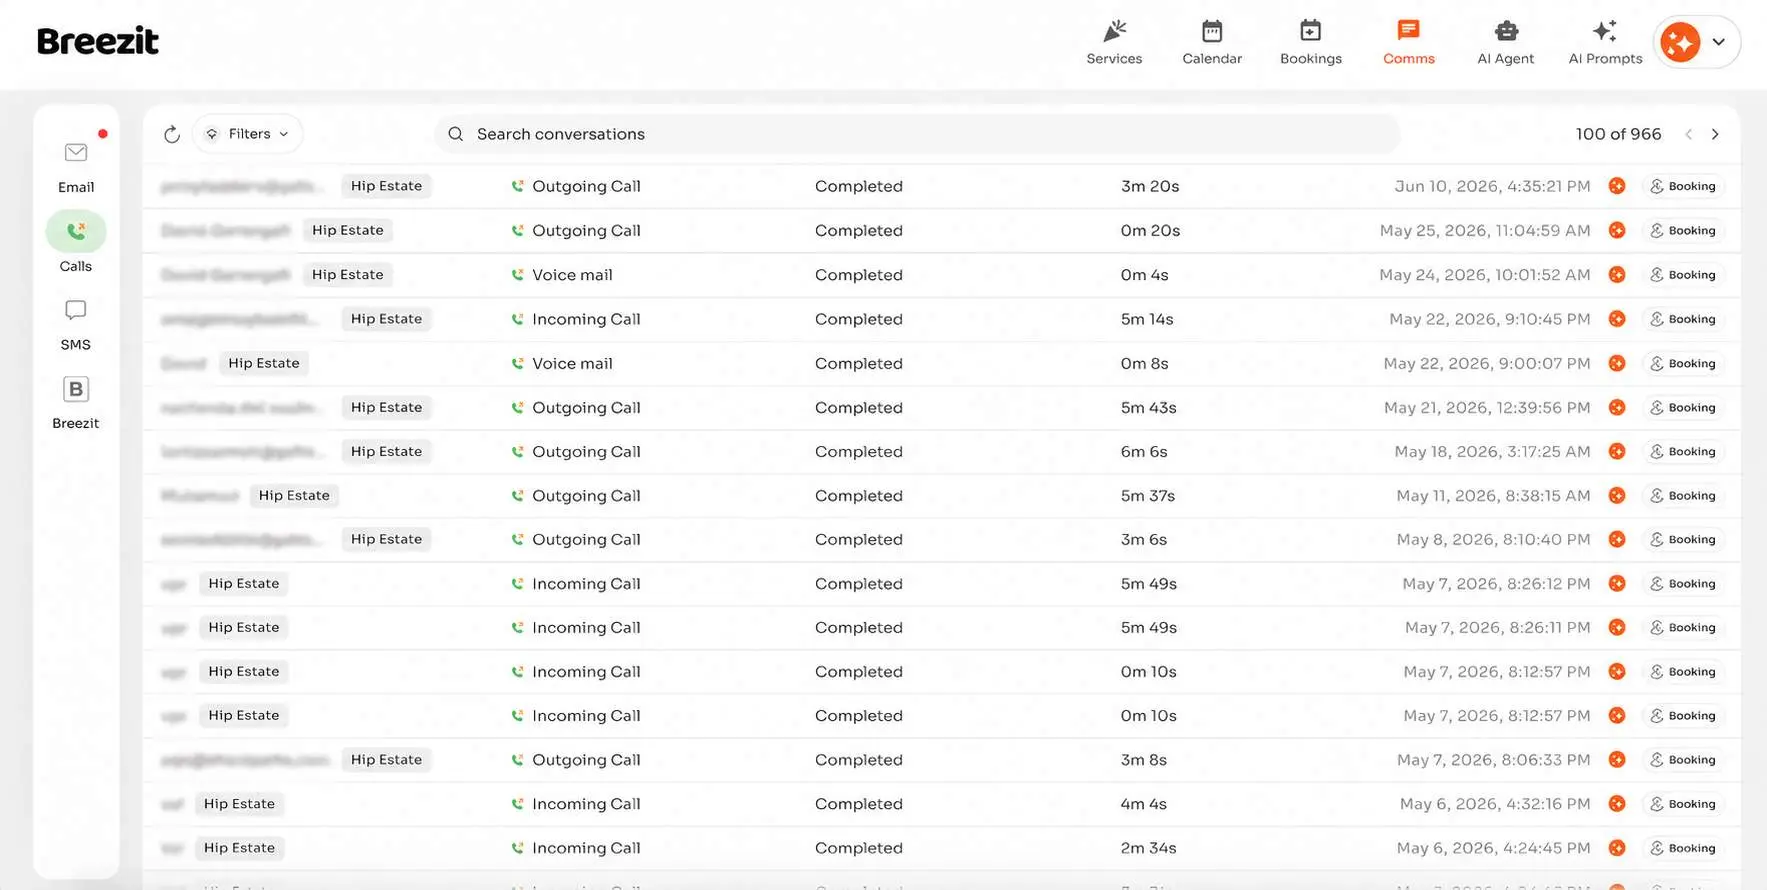Click Hip Estate tag on May 22, 9:00:07 PM row

click(264, 363)
